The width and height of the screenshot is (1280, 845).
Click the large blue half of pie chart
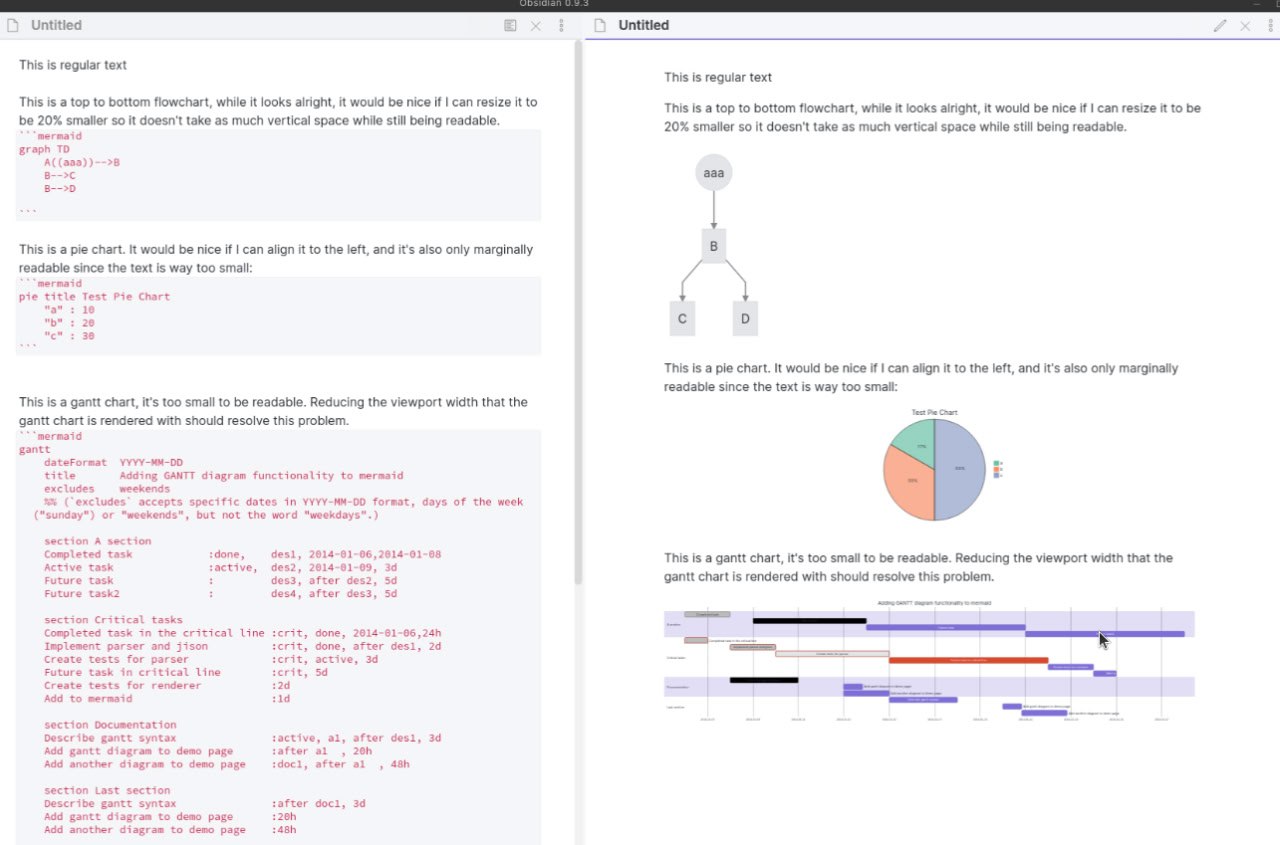click(x=960, y=470)
